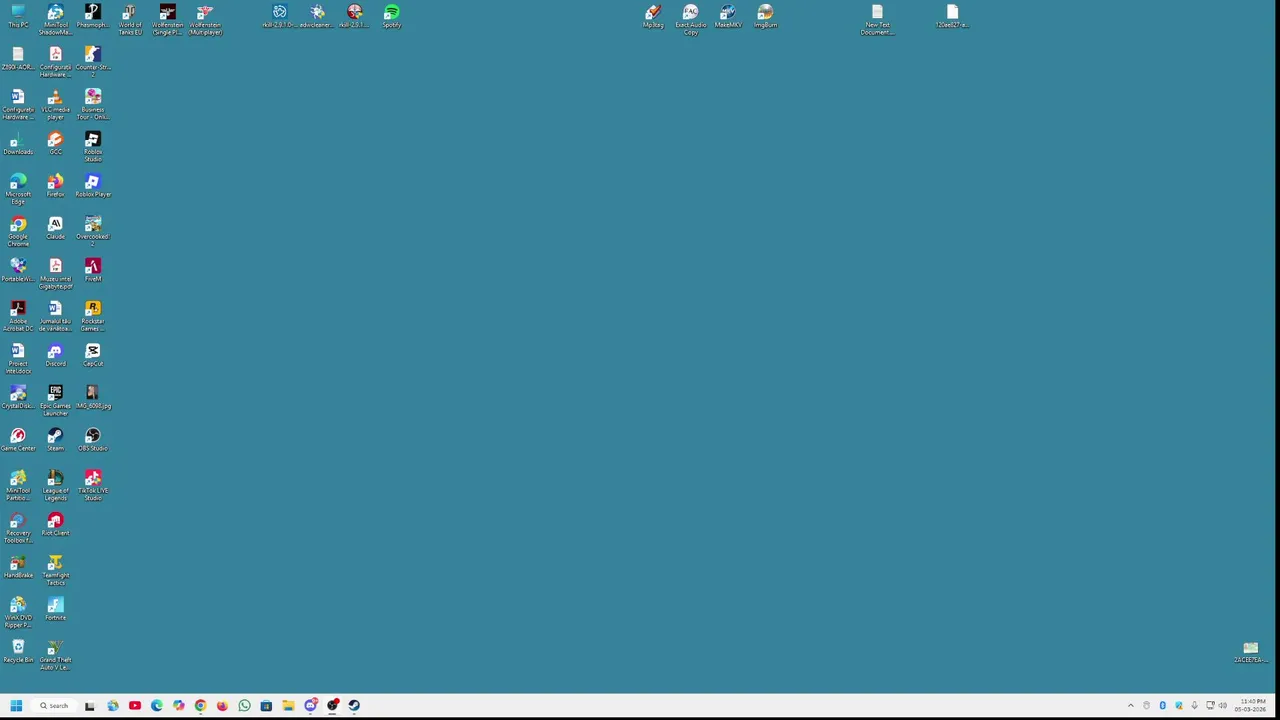Image resolution: width=1280 pixels, height=720 pixels.
Task: Launch Teamfight Tactics shortcut
Action: (x=55, y=570)
